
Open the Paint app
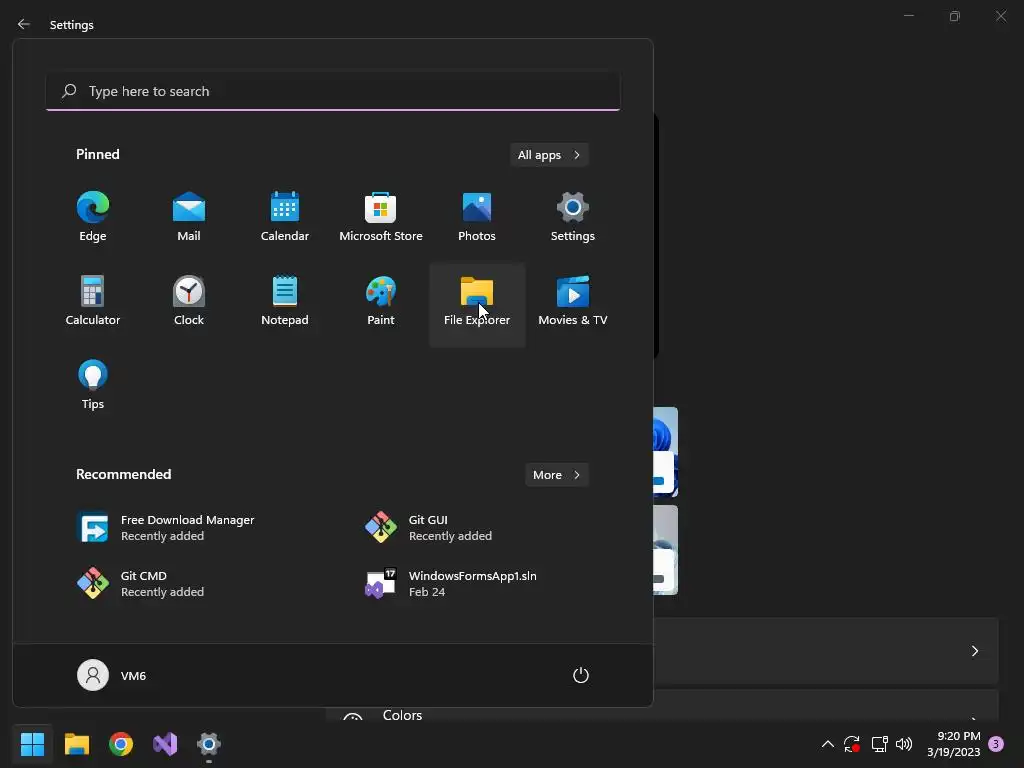381,302
